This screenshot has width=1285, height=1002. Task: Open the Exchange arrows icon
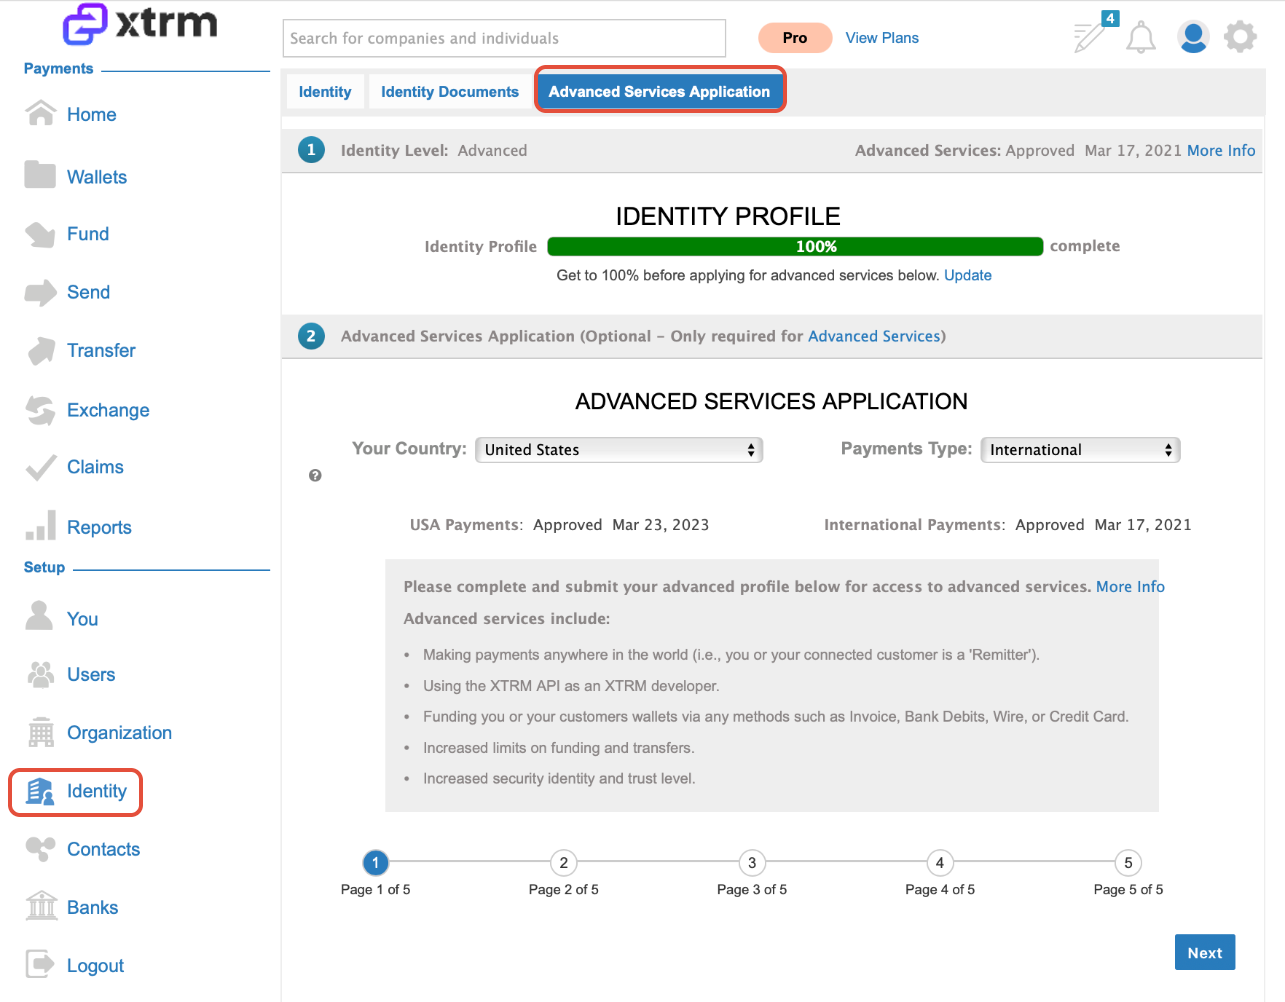40,410
